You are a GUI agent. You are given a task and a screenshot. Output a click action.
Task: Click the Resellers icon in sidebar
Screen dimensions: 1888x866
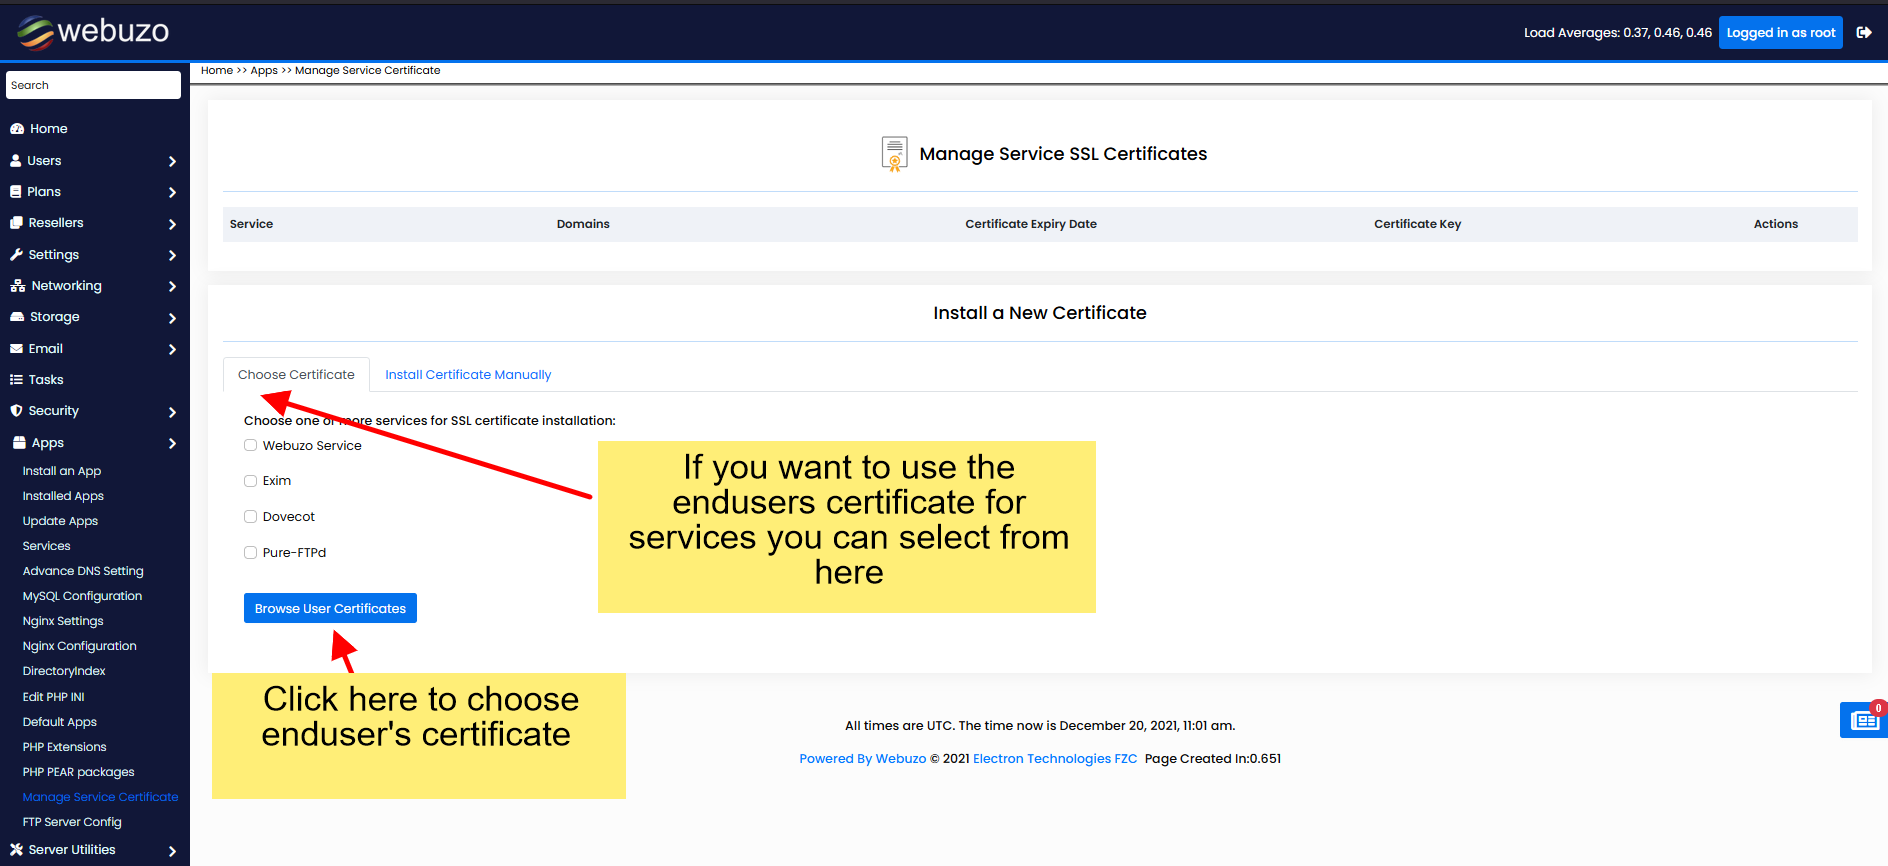click(16, 223)
